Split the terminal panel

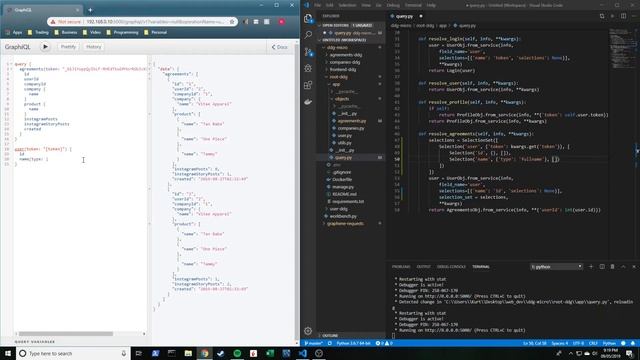(602, 267)
